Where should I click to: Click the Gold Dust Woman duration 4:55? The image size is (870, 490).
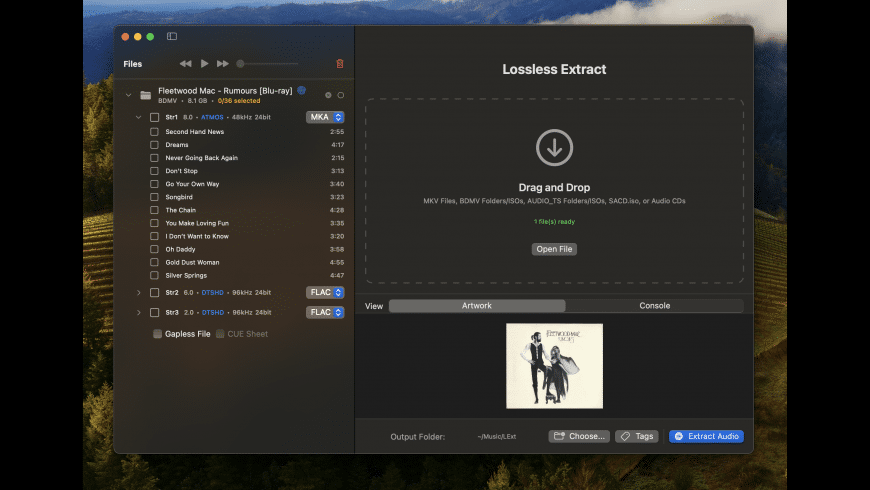coord(337,262)
